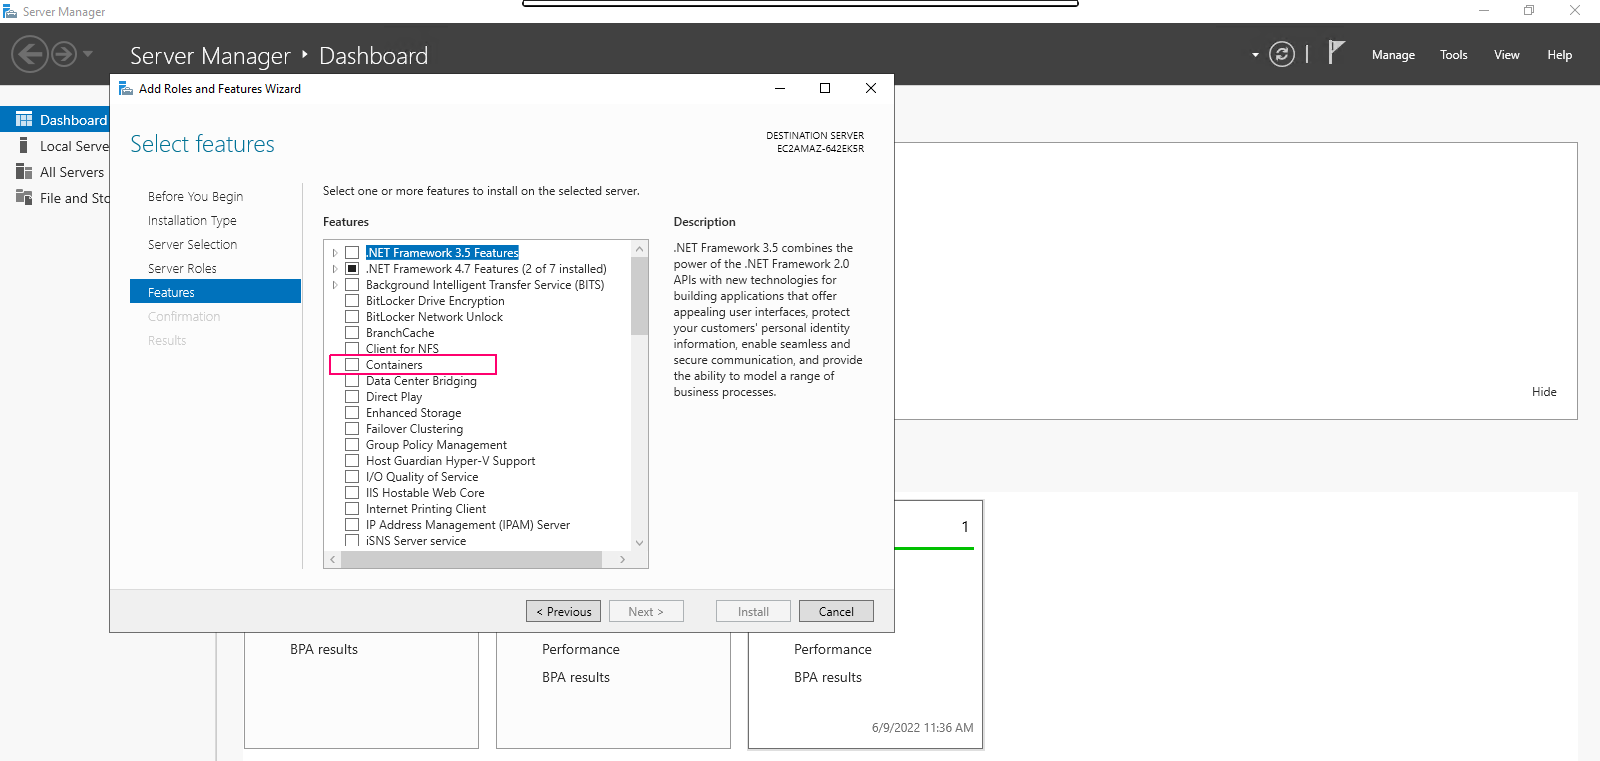This screenshot has height=761, width=1600.
Task: Check Host Guardian Hyper-V Support checkbox
Action: [x=352, y=461]
